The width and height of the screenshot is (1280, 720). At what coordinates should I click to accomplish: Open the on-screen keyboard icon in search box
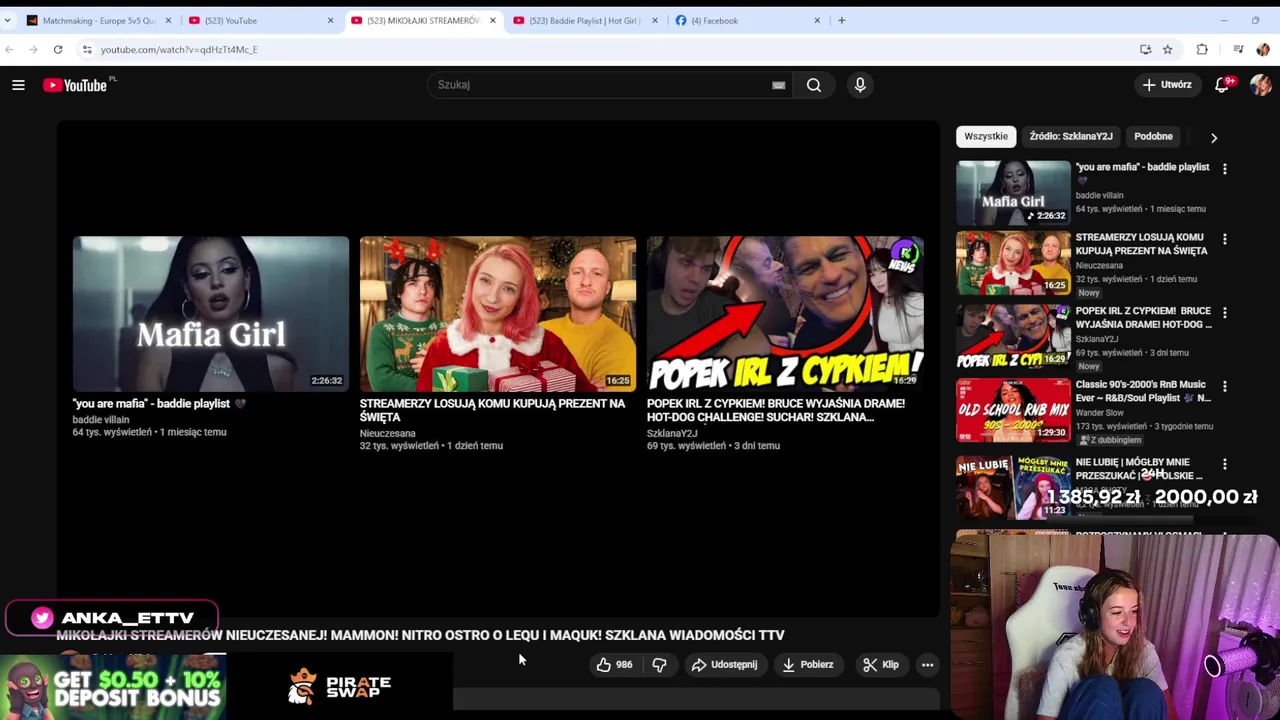pos(778,85)
